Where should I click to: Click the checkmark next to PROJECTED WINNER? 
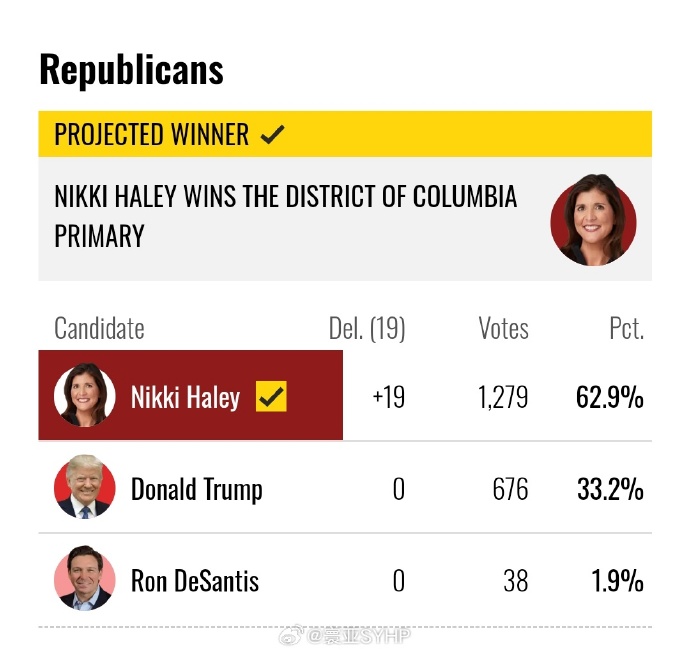[272, 135]
